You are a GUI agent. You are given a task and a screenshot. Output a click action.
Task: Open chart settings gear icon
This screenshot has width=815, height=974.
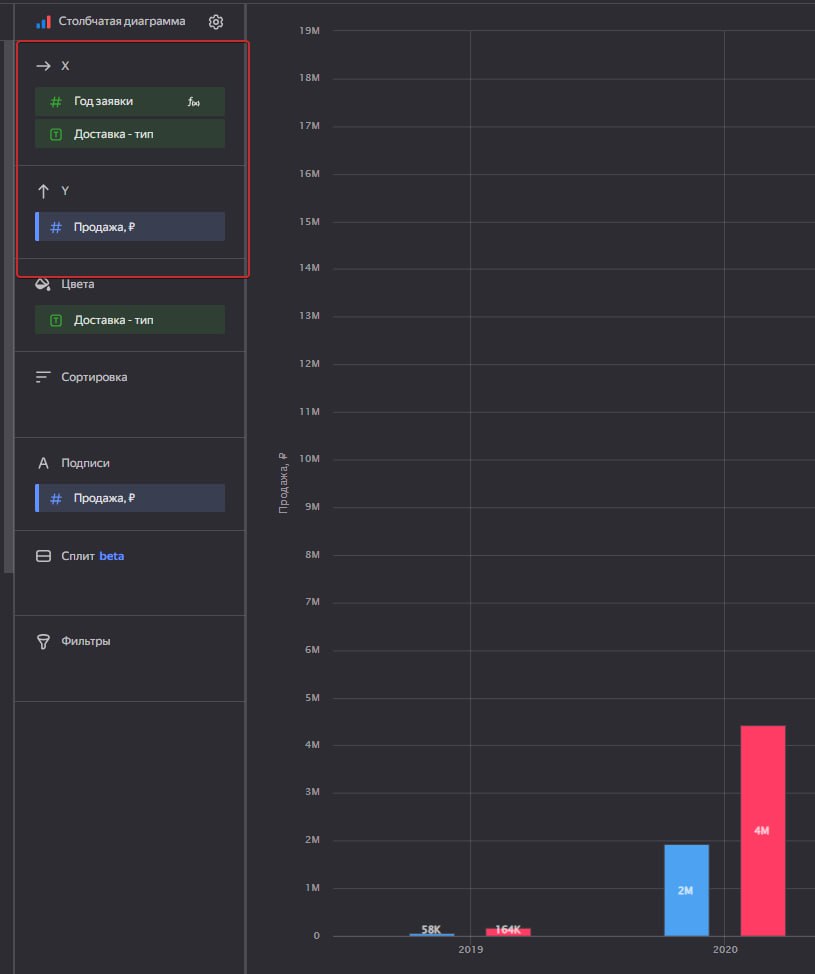tap(216, 22)
